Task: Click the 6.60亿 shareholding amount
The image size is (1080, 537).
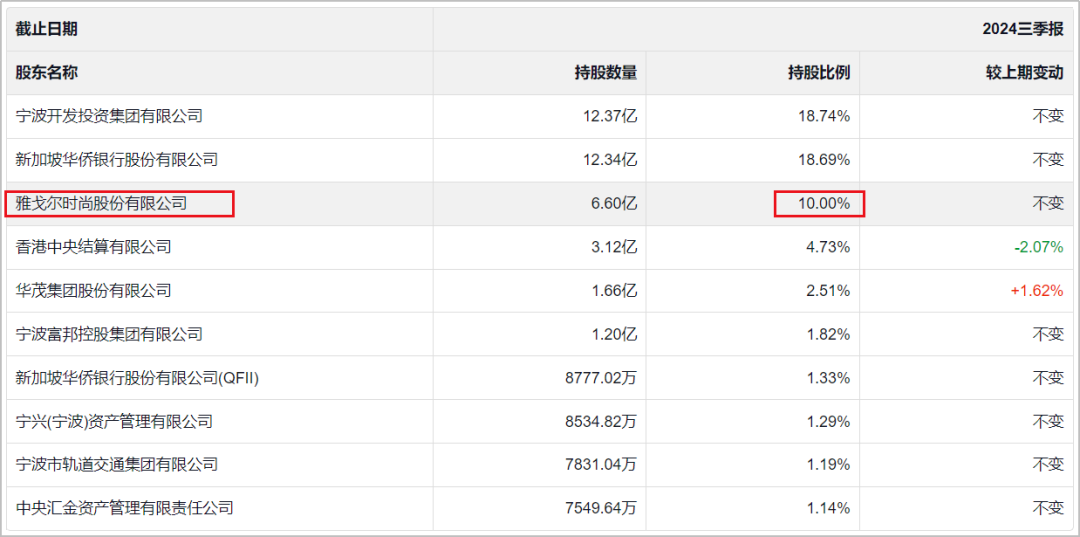Action: click(614, 204)
